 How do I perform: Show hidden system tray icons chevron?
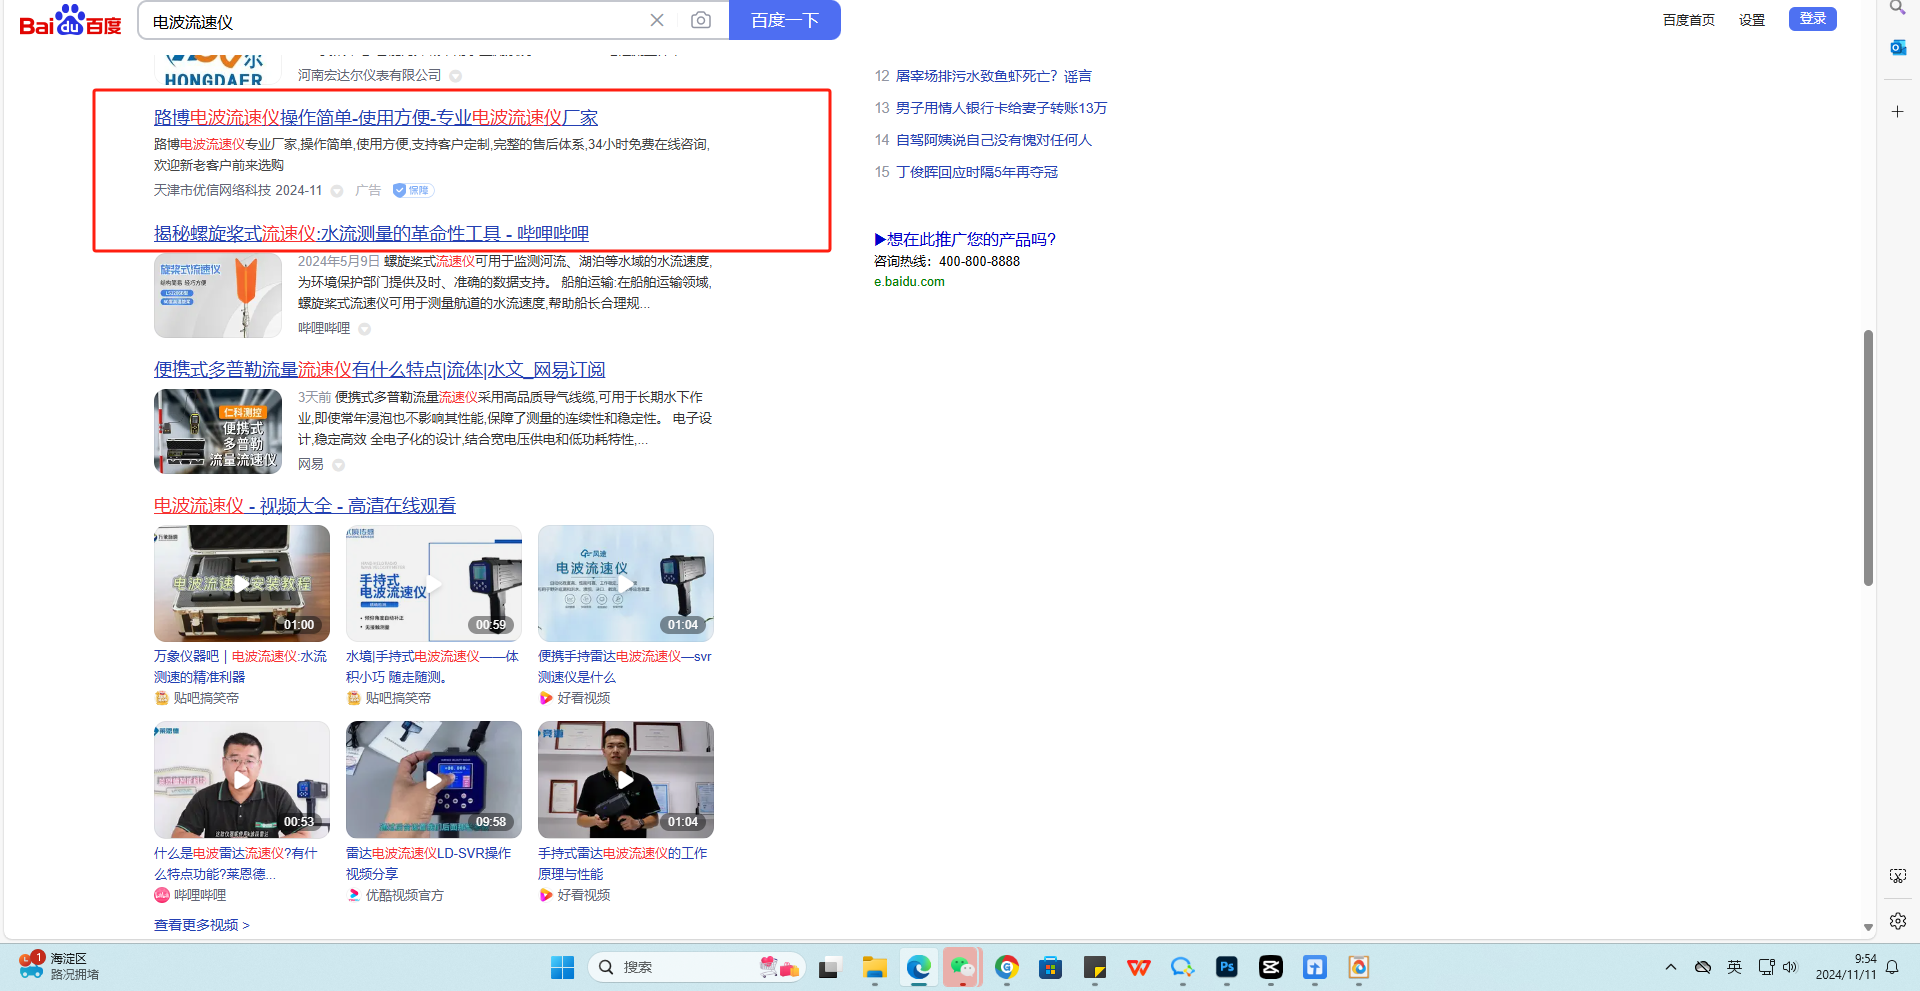[1671, 967]
